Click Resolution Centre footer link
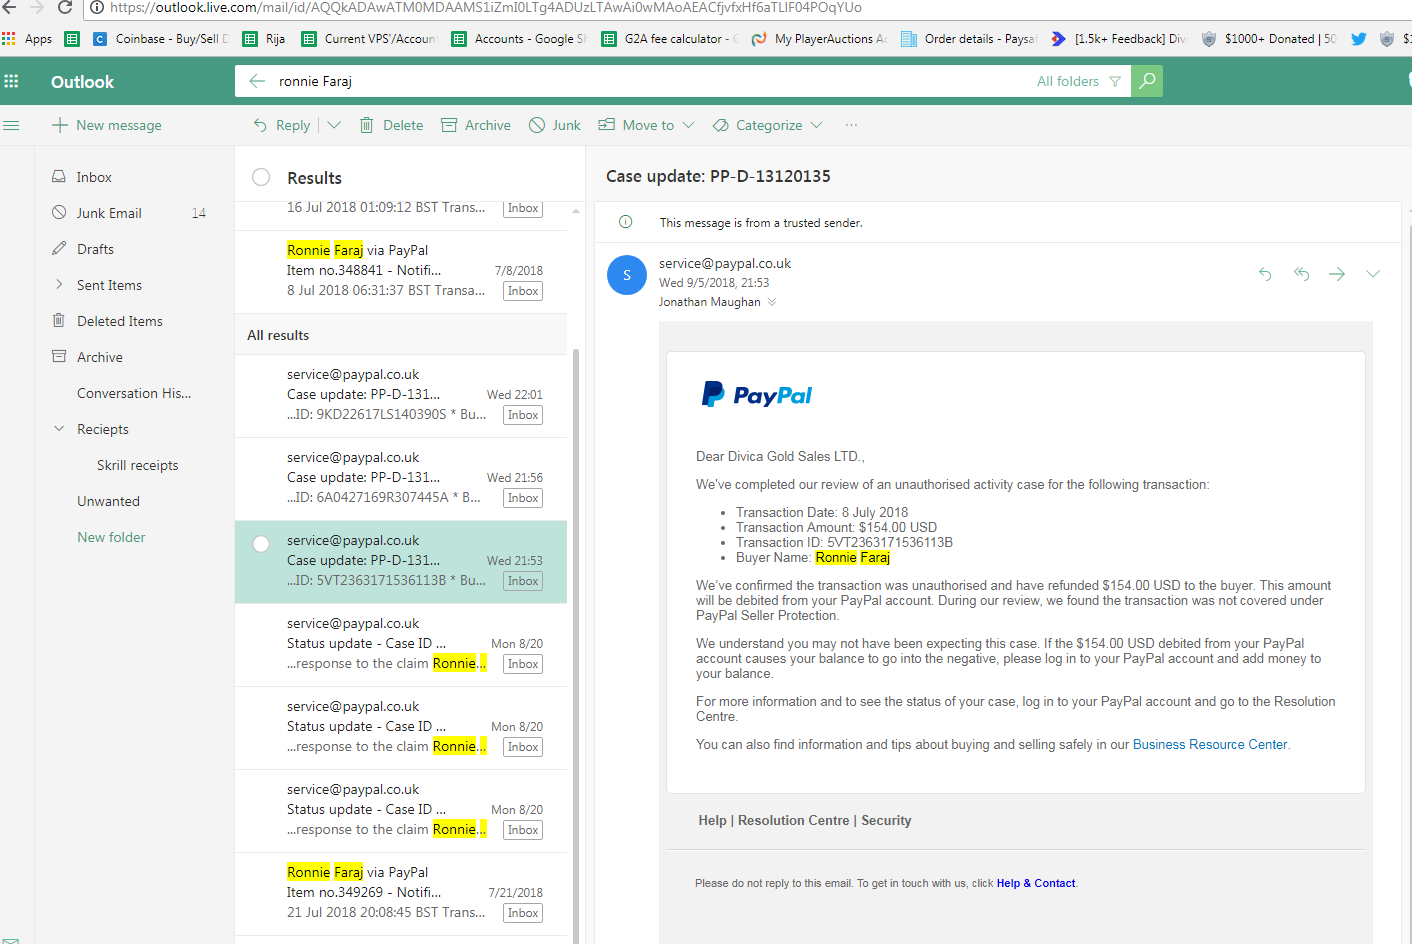This screenshot has height=944, width=1412. click(x=793, y=820)
